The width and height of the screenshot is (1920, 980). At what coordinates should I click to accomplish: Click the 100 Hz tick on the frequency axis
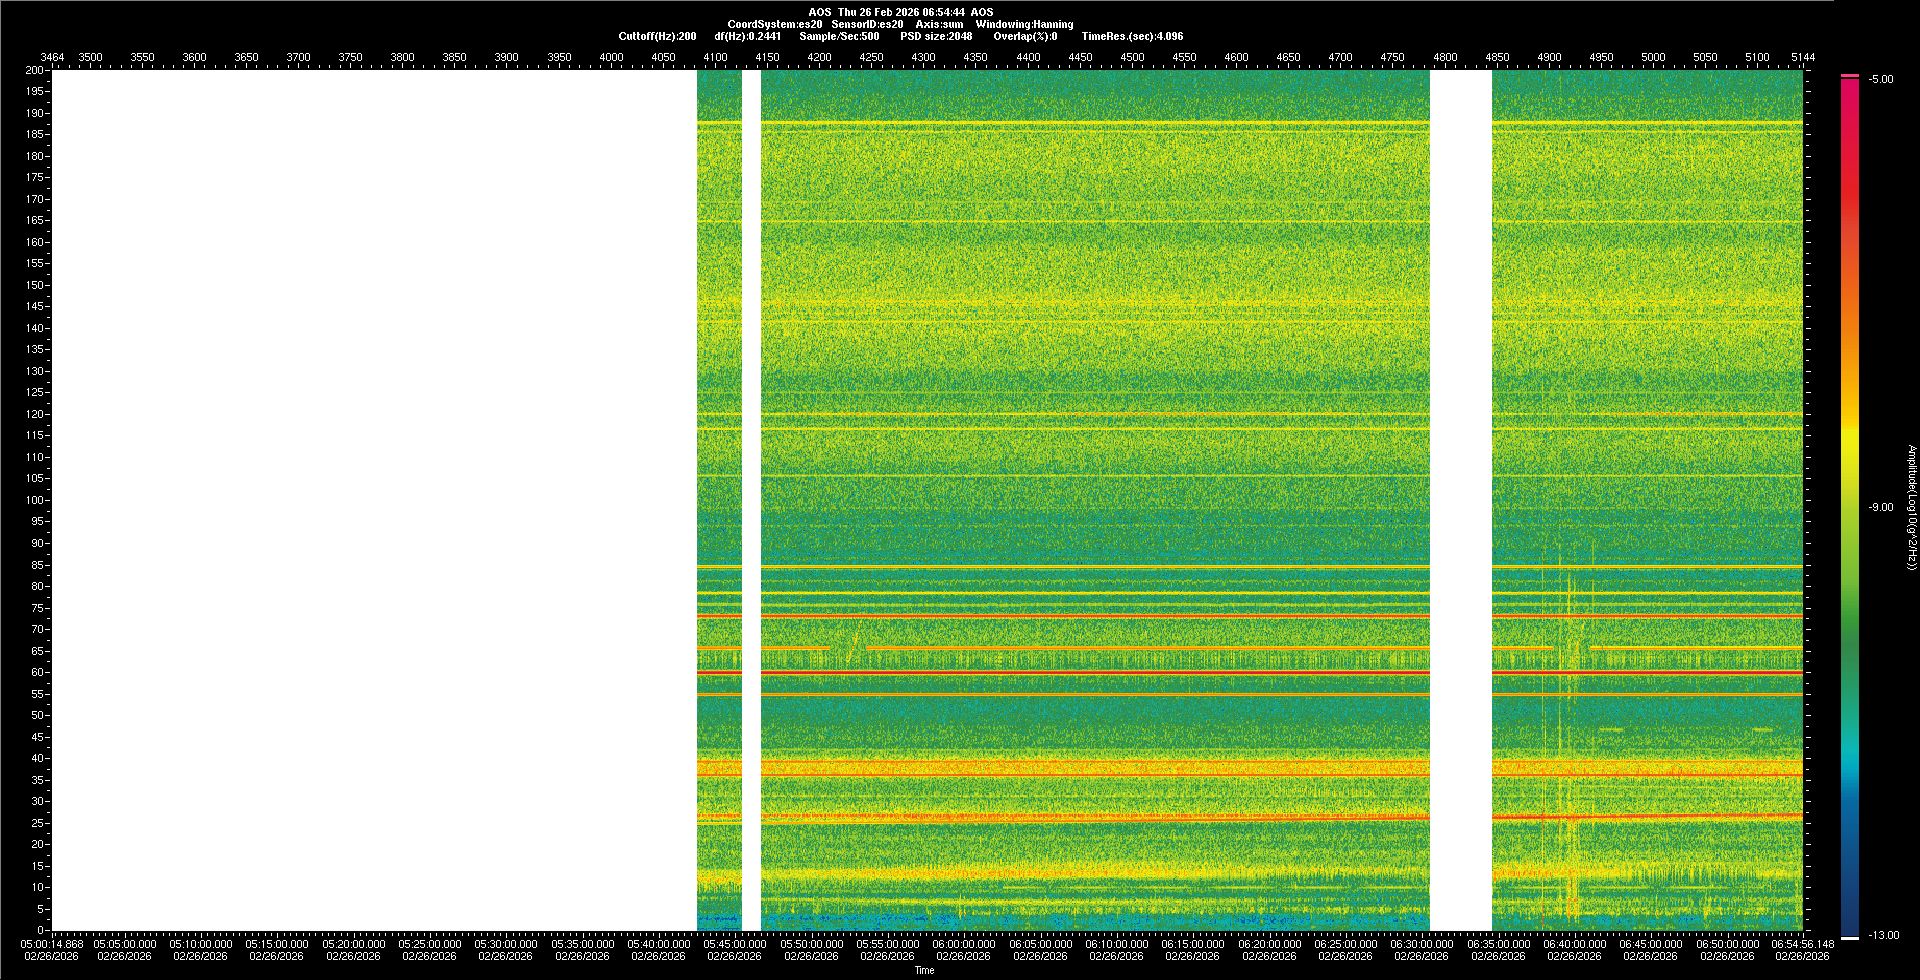[x=35, y=500]
